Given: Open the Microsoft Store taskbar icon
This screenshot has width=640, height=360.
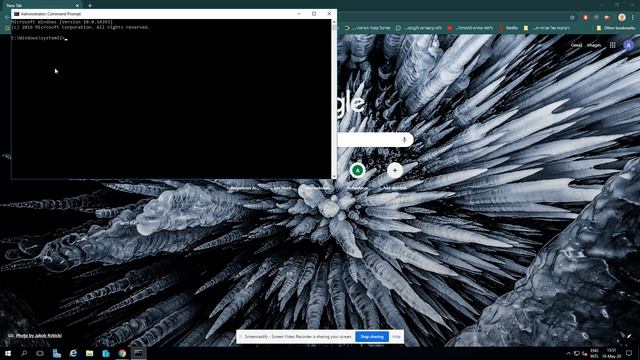Looking at the screenshot, I should 106,353.
